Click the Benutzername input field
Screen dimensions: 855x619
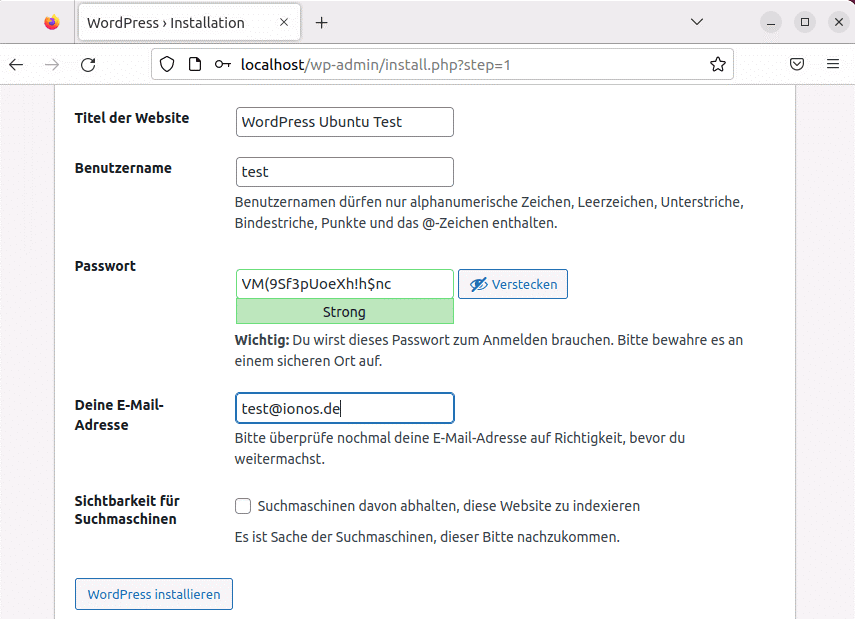point(345,172)
